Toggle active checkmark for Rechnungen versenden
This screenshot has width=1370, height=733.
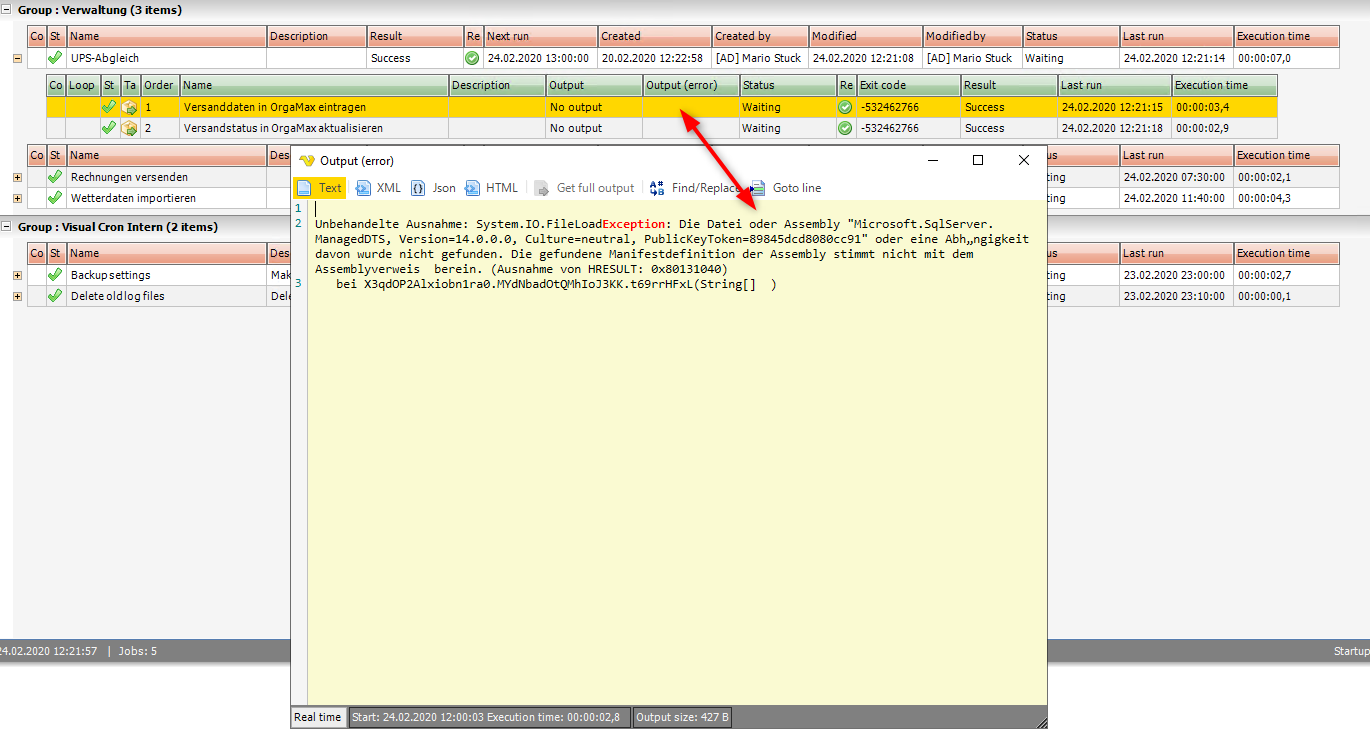point(55,177)
